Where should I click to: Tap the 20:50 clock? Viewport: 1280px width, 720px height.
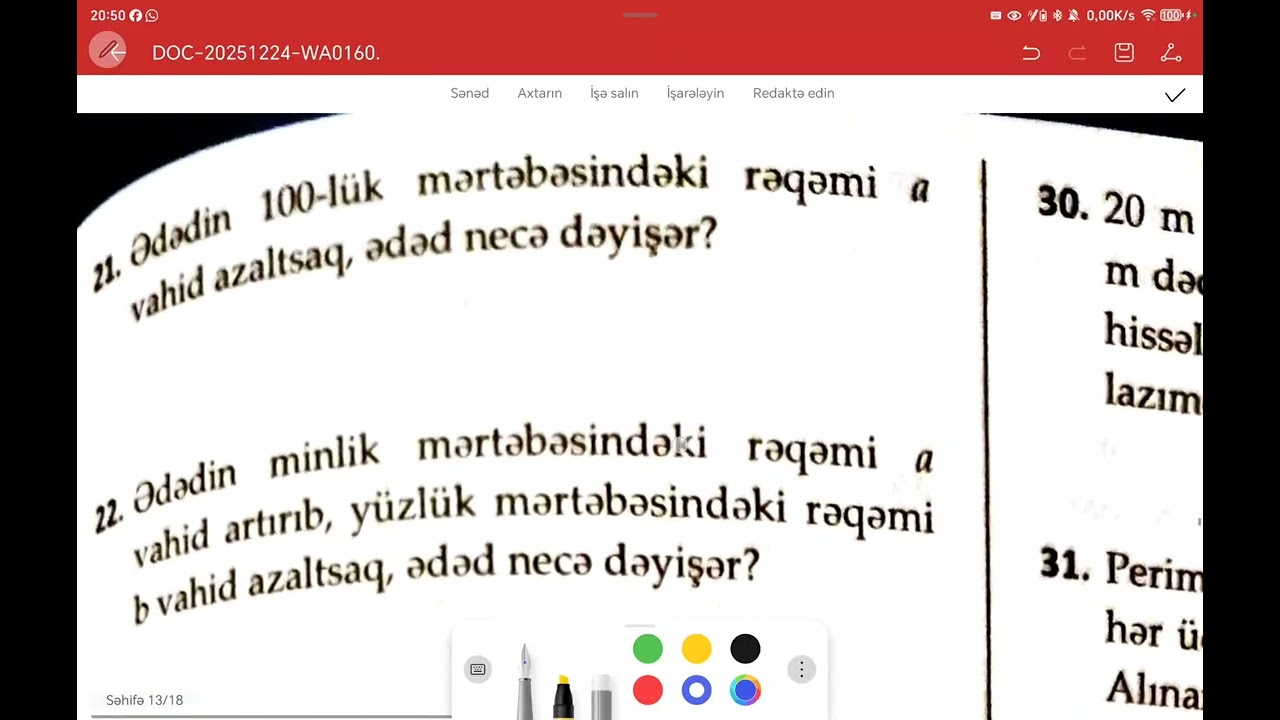(107, 15)
